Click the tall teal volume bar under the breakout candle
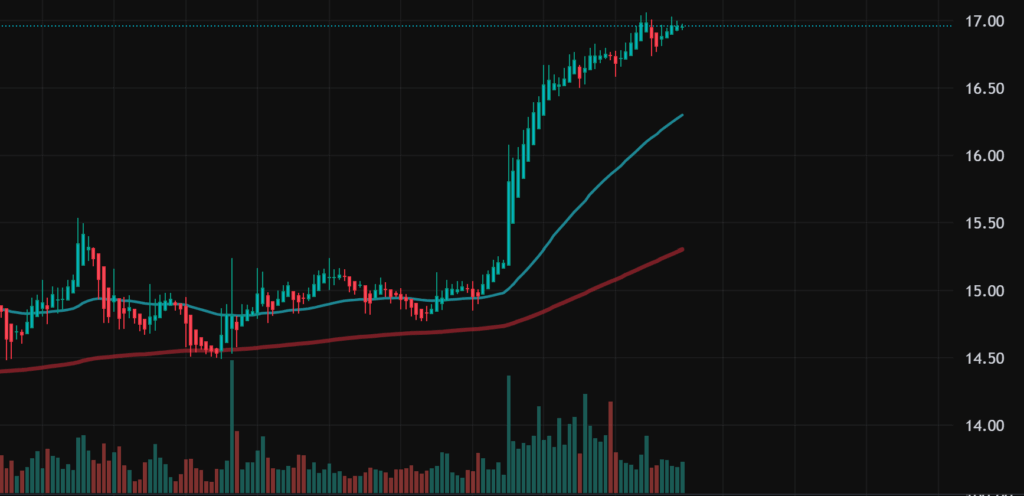This screenshot has height=496, width=1024. click(509, 435)
